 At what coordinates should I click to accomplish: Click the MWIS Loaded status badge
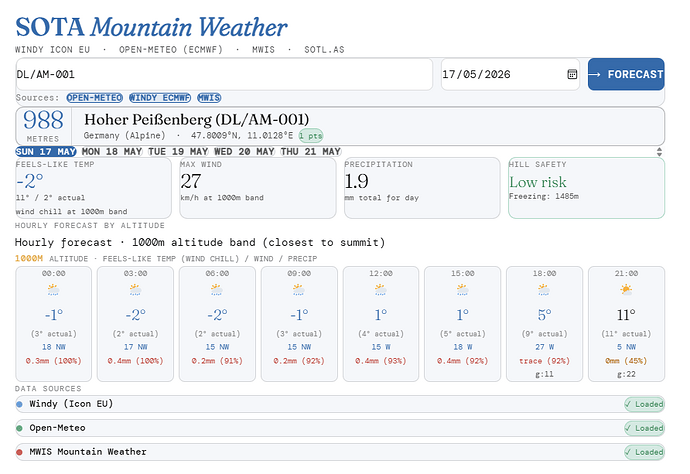click(x=644, y=452)
